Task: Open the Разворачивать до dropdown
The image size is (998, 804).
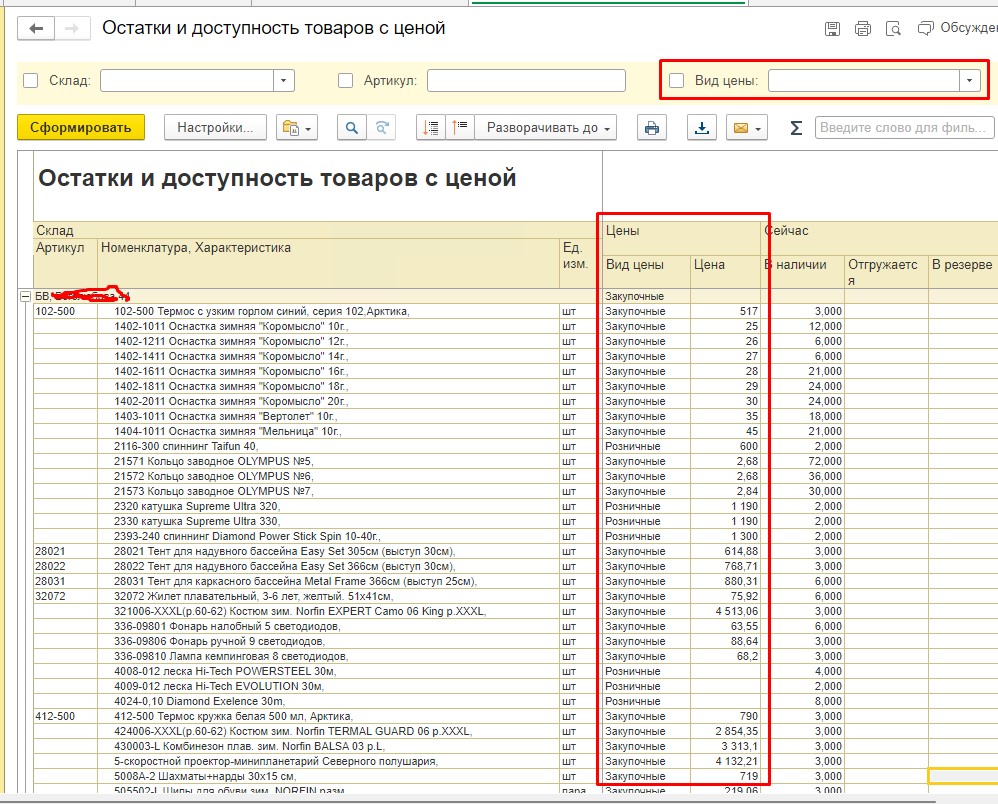Action: click(x=546, y=128)
